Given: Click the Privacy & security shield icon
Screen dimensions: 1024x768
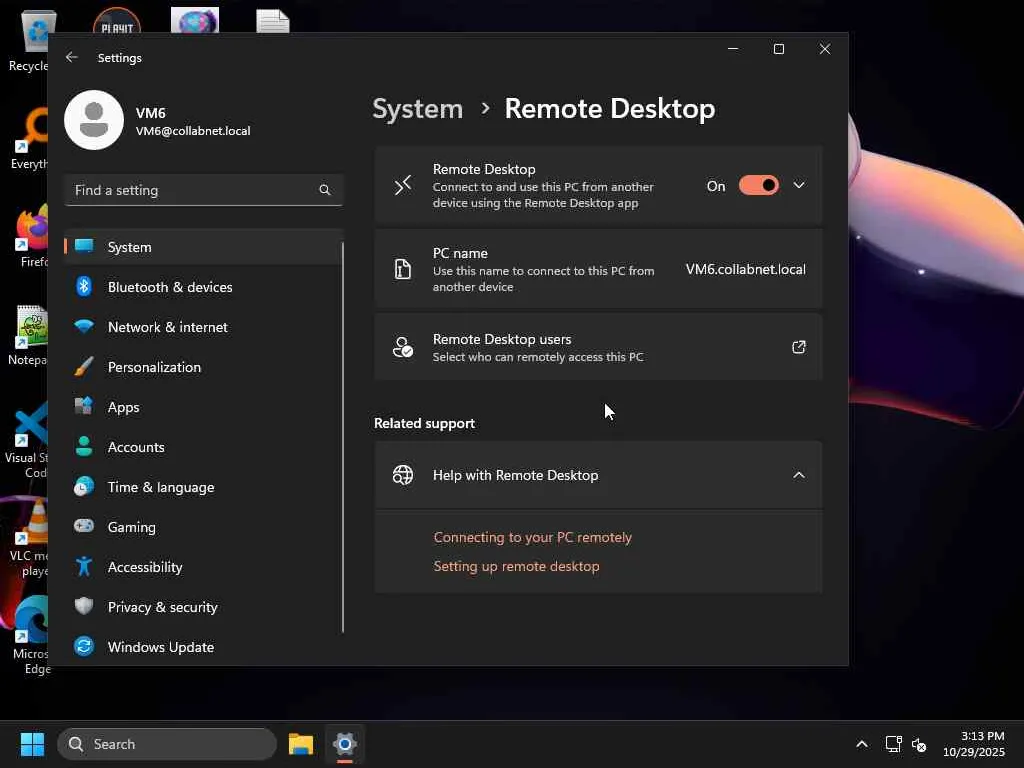Looking at the screenshot, I should (x=85, y=607).
